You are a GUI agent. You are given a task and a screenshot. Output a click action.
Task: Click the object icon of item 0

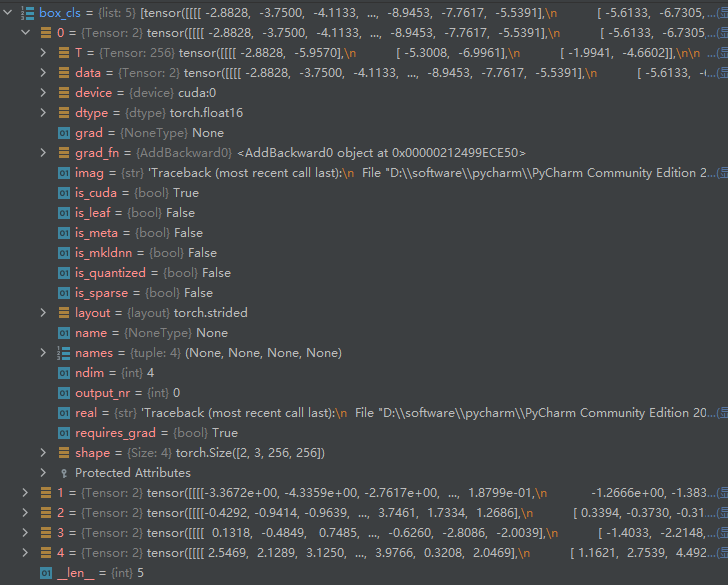(46, 32)
